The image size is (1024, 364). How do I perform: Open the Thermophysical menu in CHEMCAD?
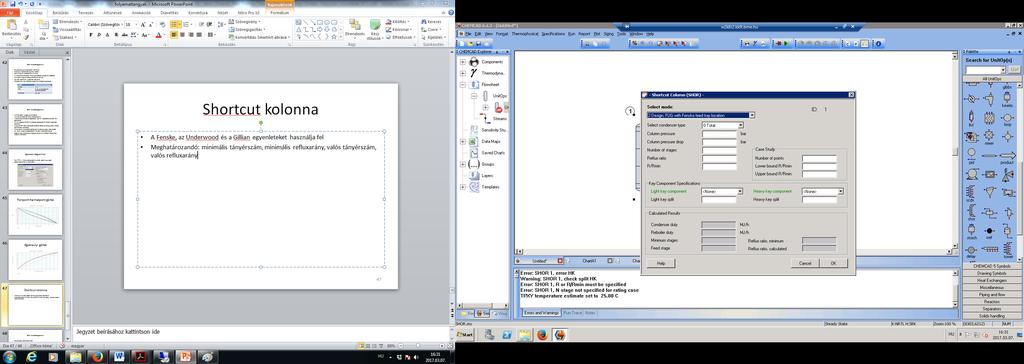click(x=525, y=33)
